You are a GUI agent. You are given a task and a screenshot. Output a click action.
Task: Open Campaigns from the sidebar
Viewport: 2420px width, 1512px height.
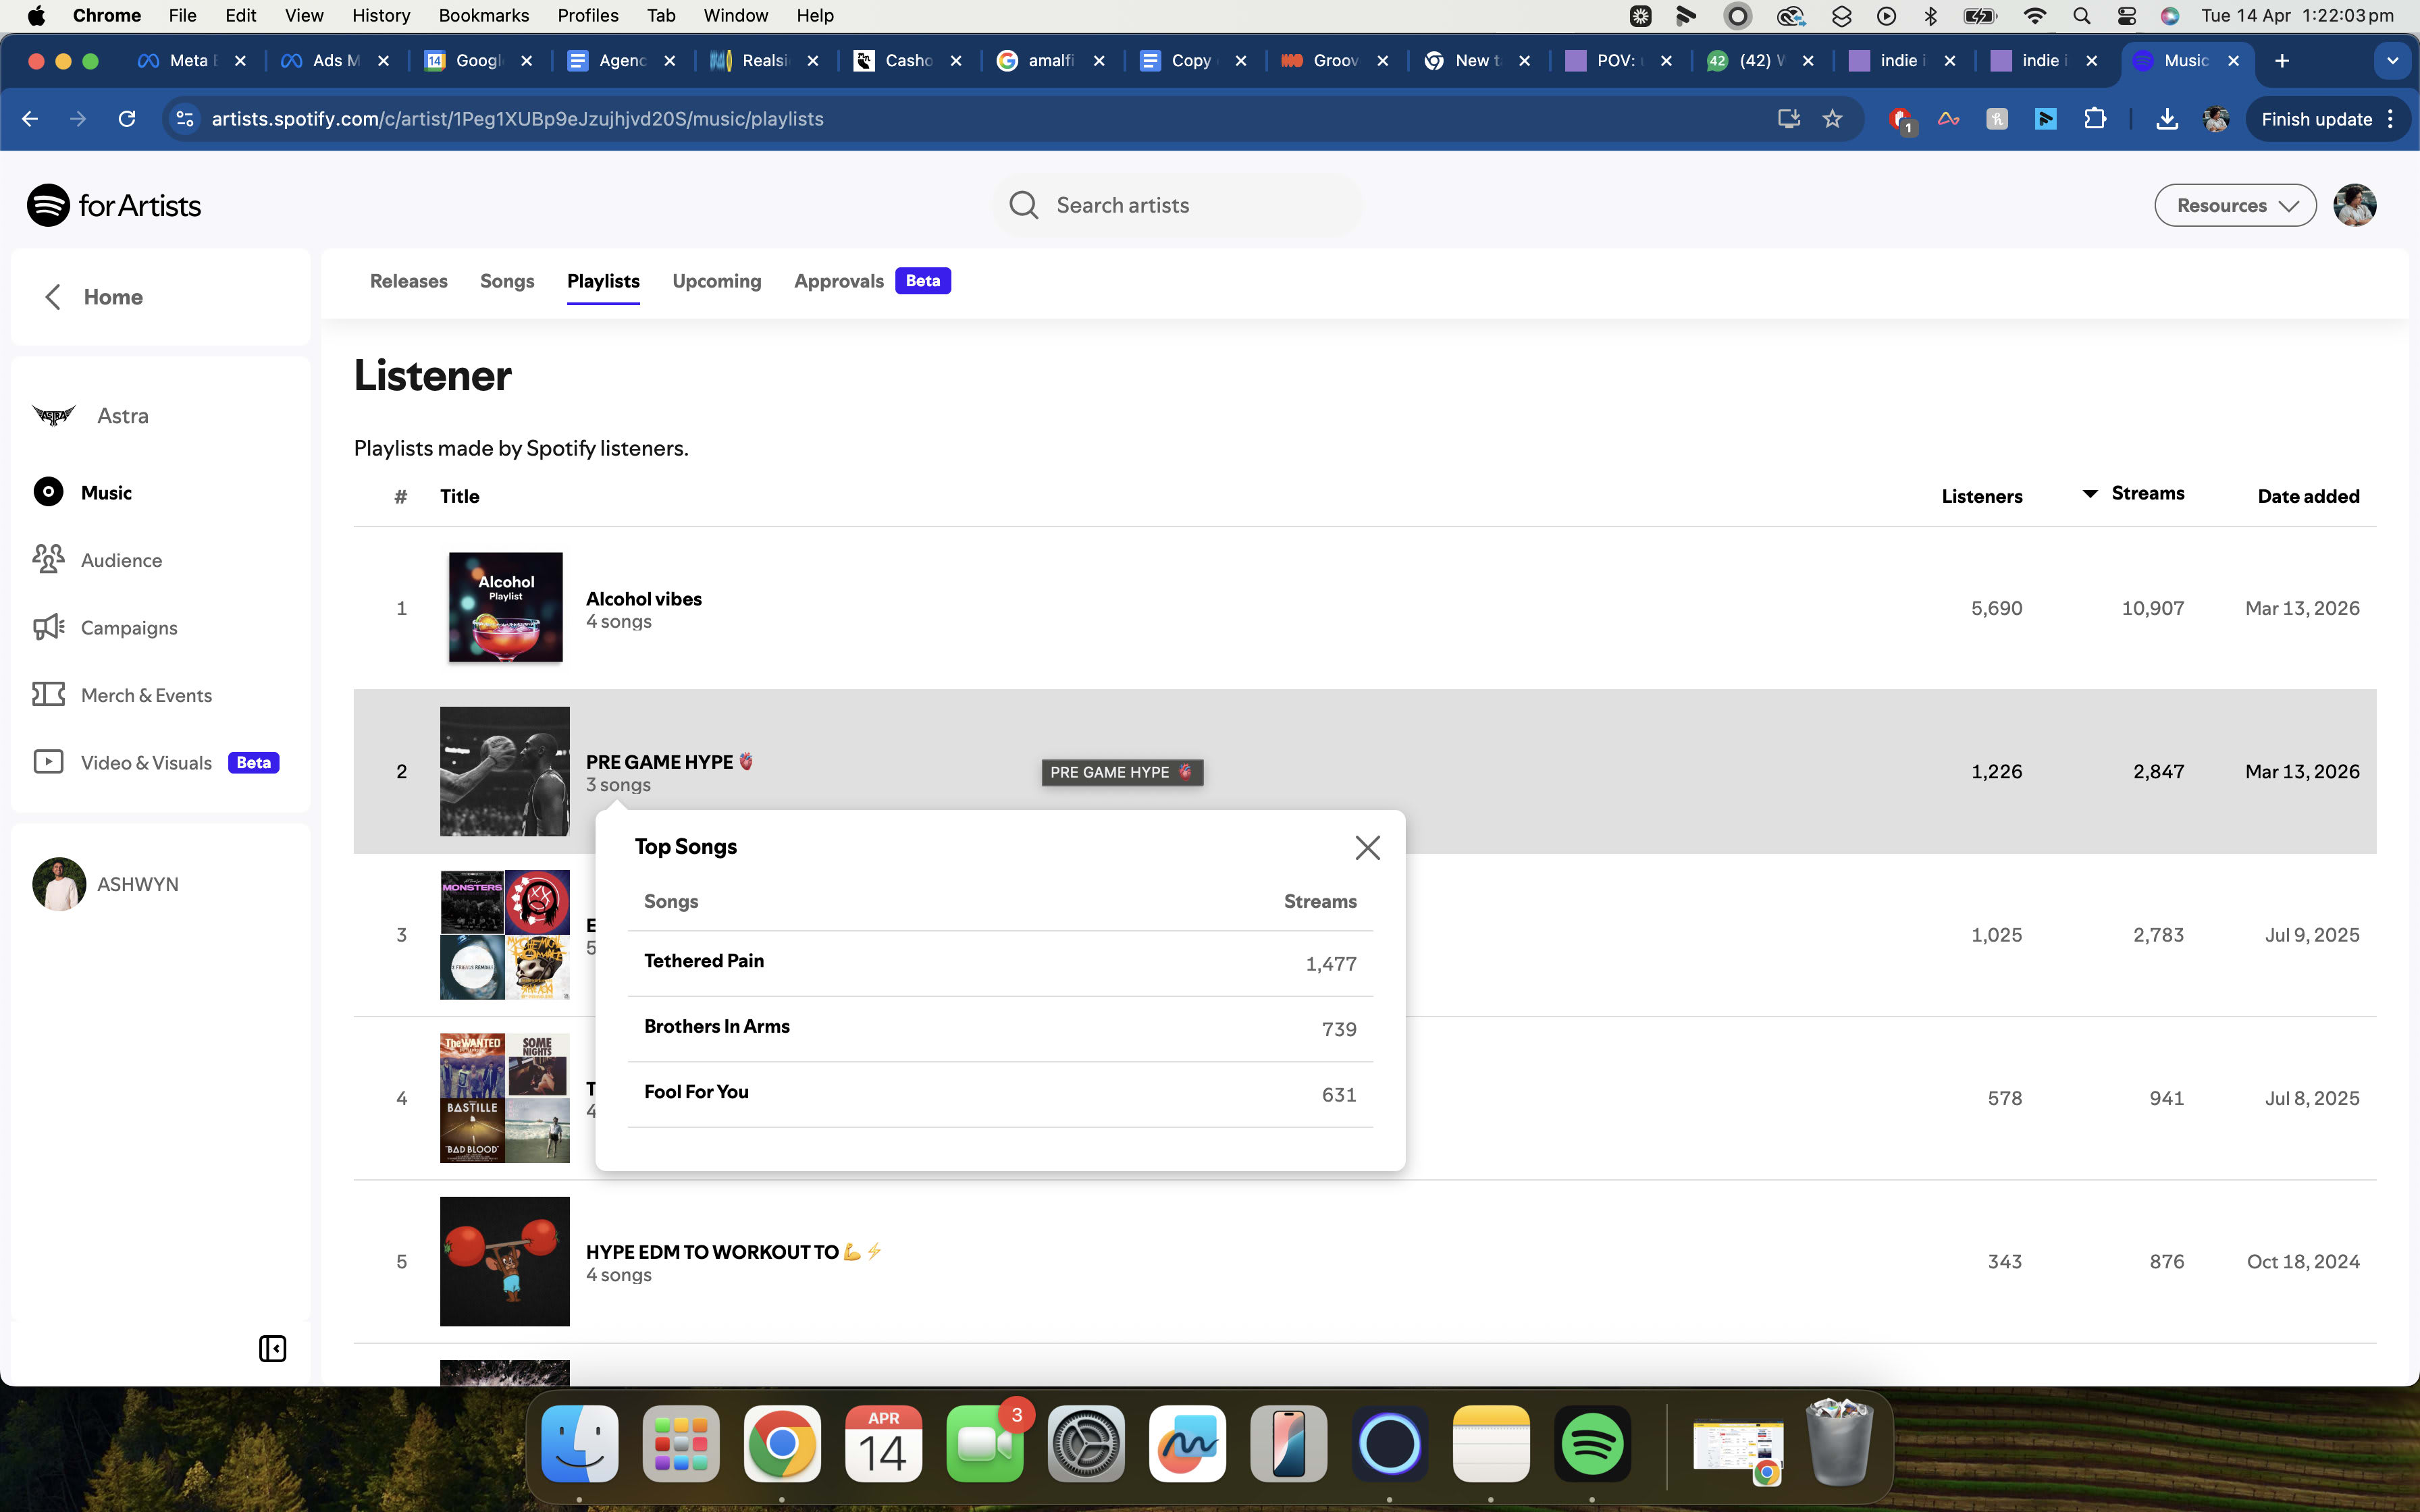129,628
